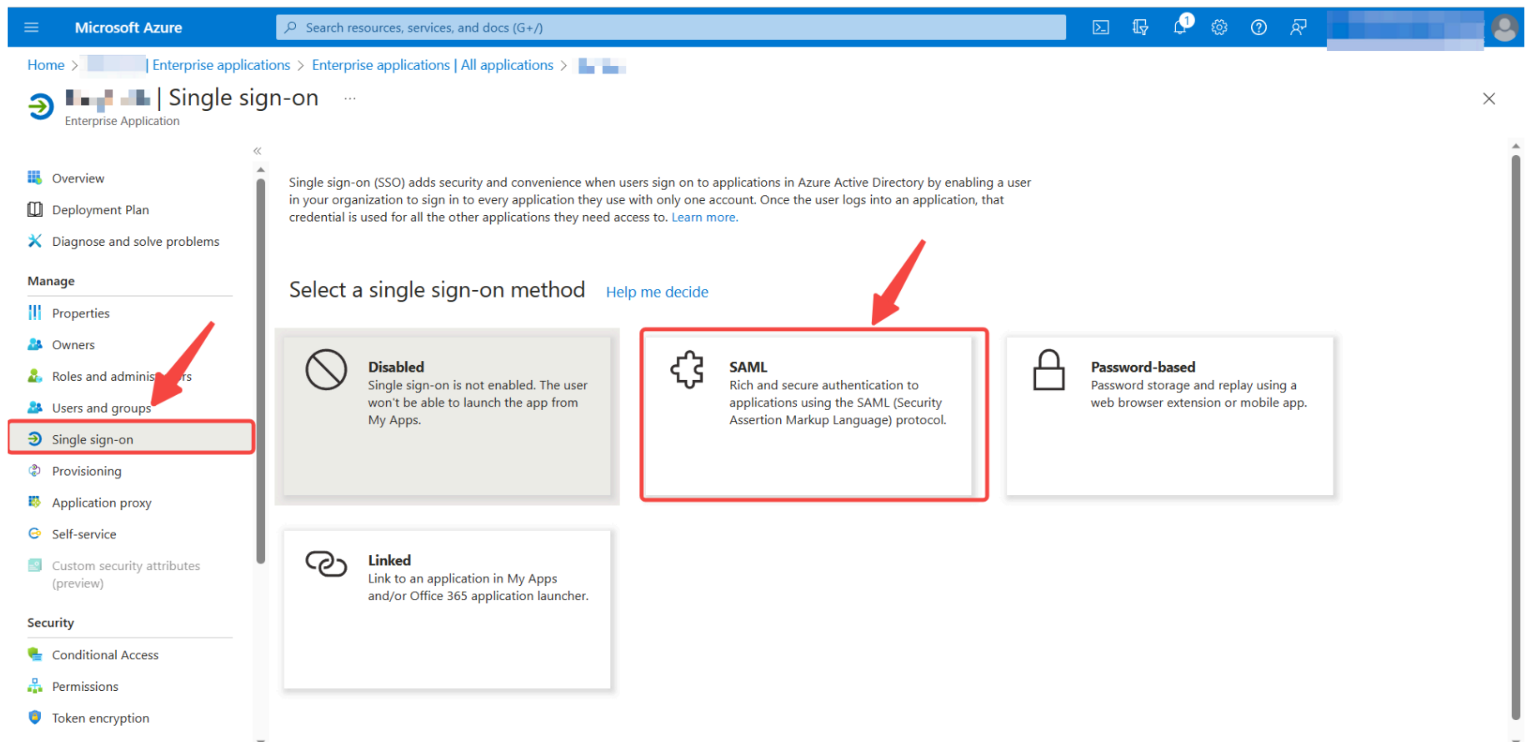This screenshot has height=742, width=1539.
Task: Click the Token encryption shield icon
Action: pos(35,718)
